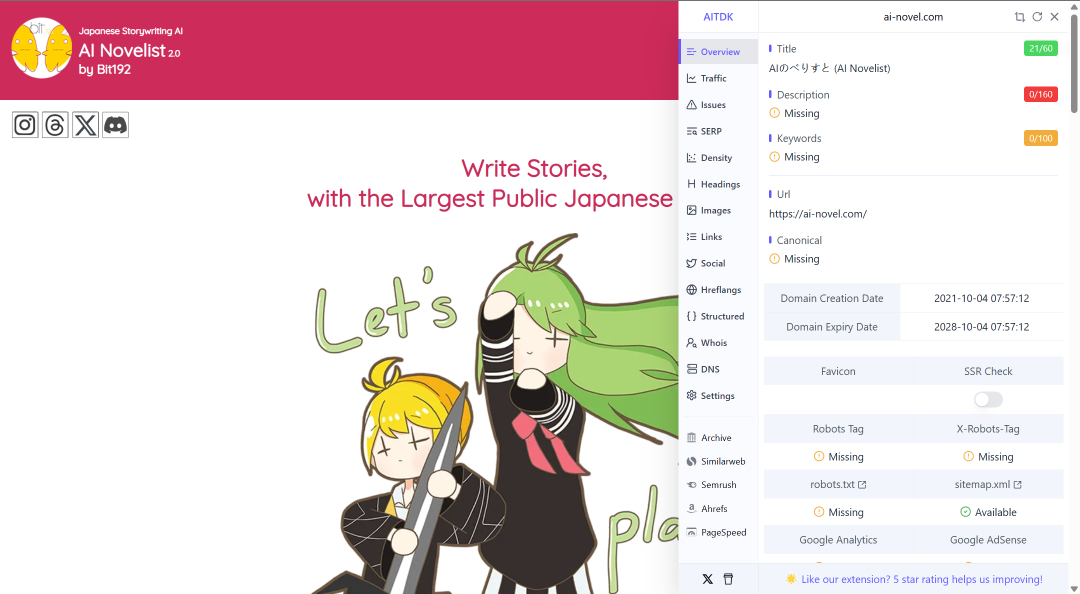1080x594 pixels.
Task: Click the Write Stories heading text
Action: 534,168
